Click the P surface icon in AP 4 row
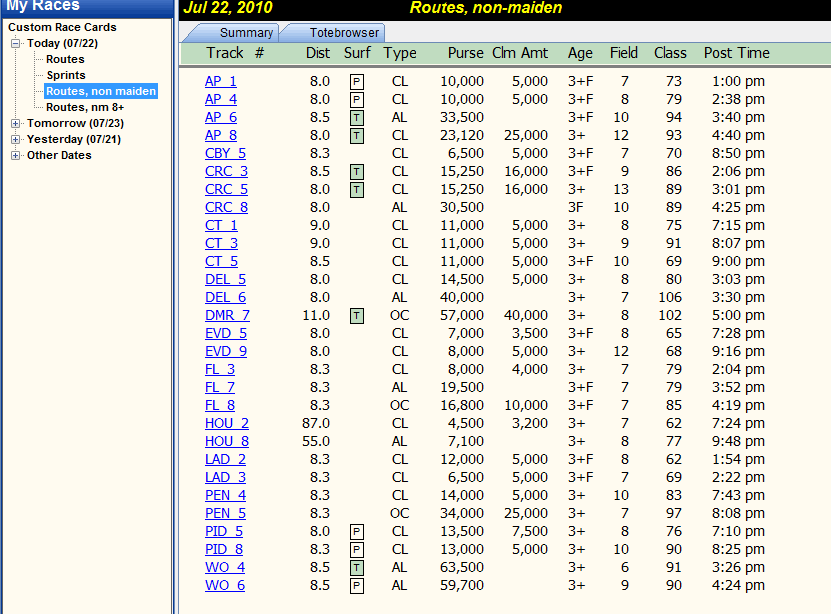The image size is (831, 614). [357, 100]
